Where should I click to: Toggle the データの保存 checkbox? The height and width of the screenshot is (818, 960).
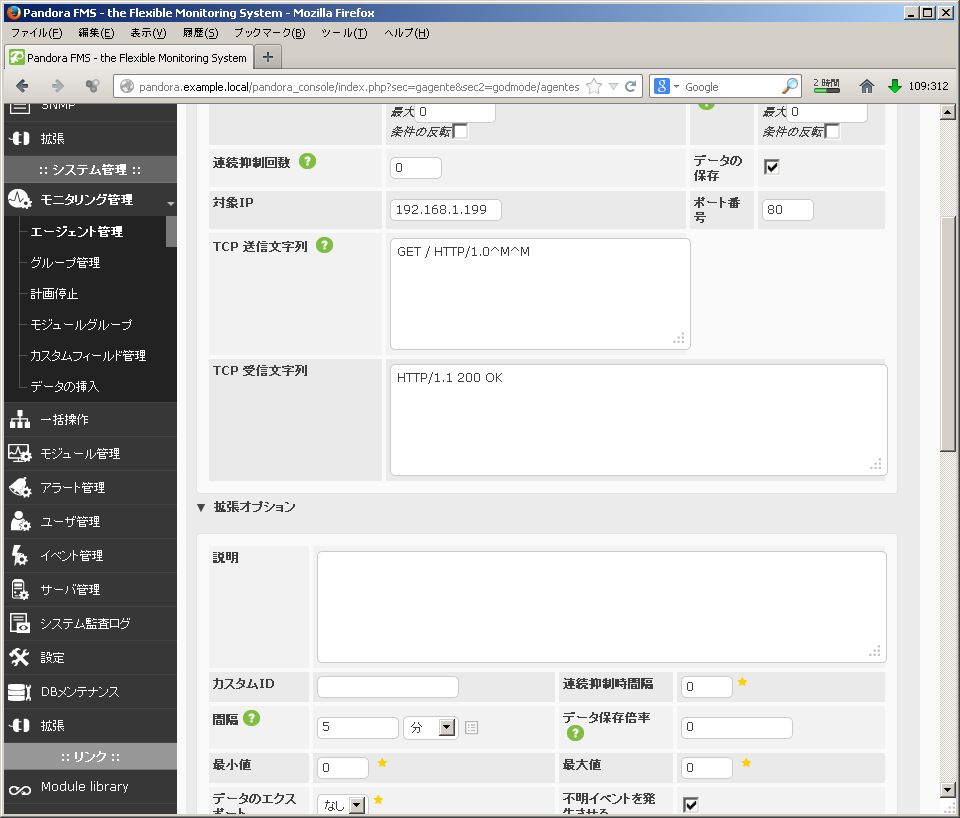click(x=771, y=167)
